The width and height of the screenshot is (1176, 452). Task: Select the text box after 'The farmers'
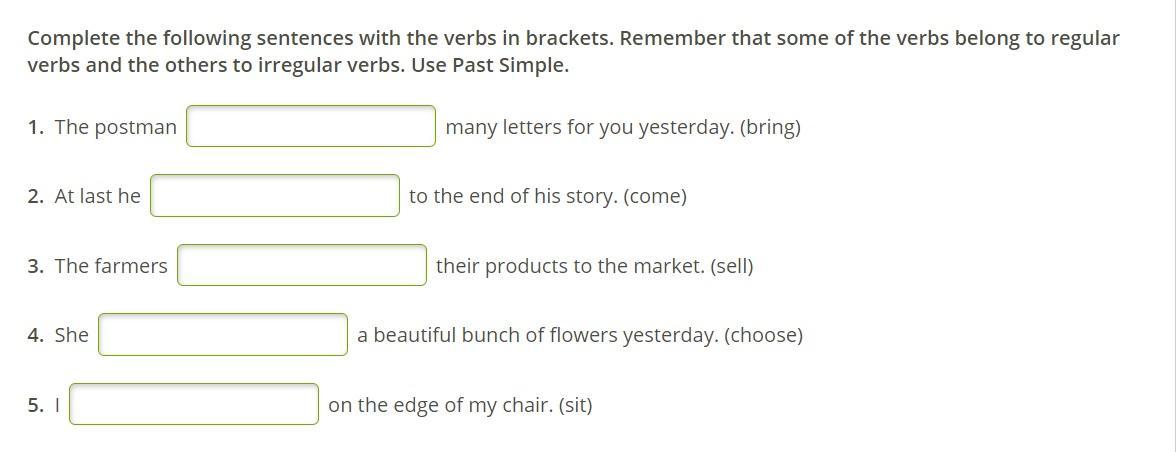tap(302, 265)
